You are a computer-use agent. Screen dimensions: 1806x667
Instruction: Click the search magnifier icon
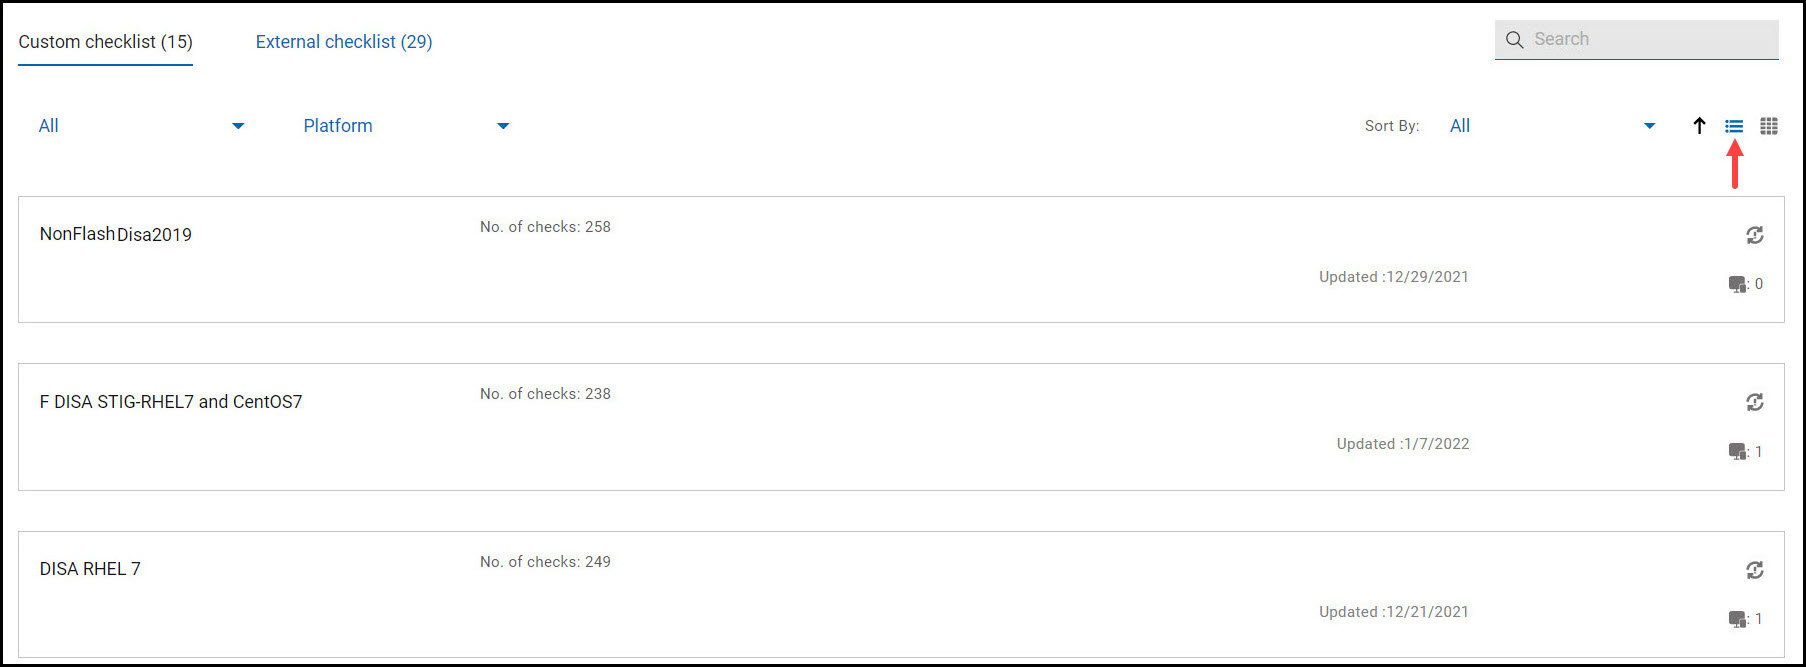(1514, 39)
